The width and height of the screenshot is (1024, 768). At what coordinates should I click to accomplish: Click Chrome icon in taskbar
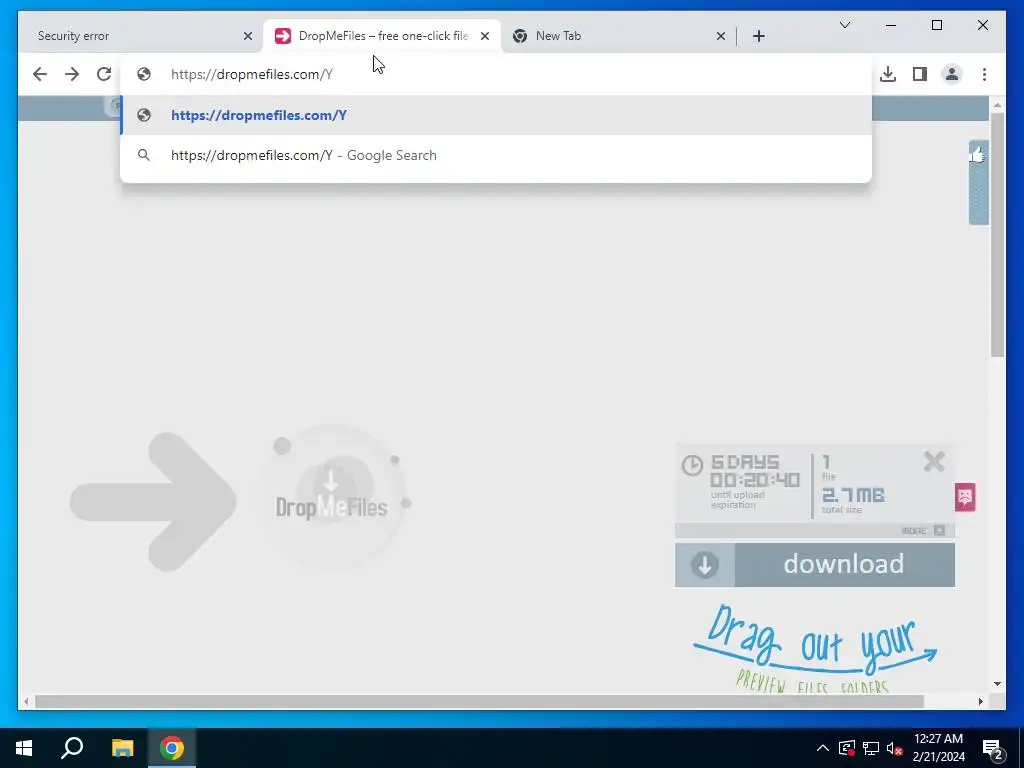tap(172, 748)
